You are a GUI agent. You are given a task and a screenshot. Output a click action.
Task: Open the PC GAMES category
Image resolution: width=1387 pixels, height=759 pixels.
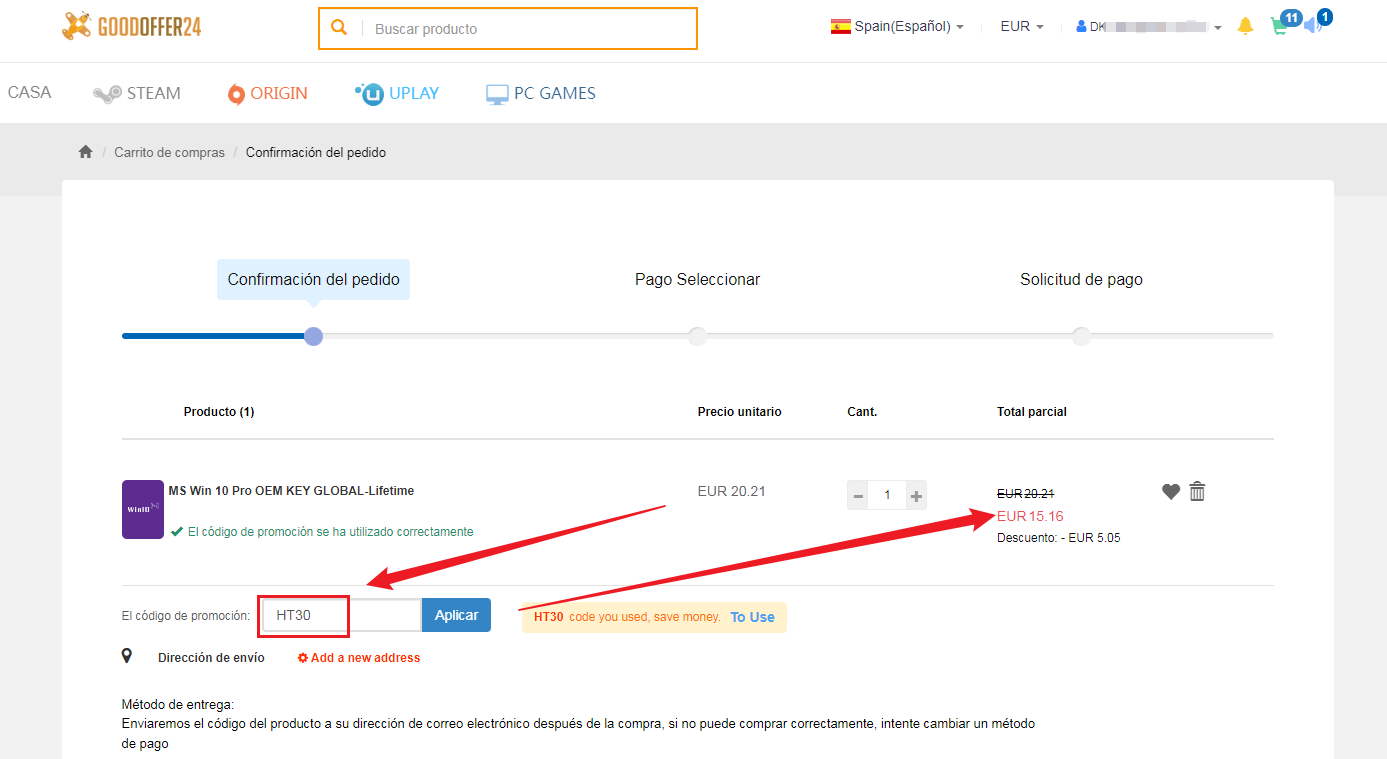[x=540, y=93]
